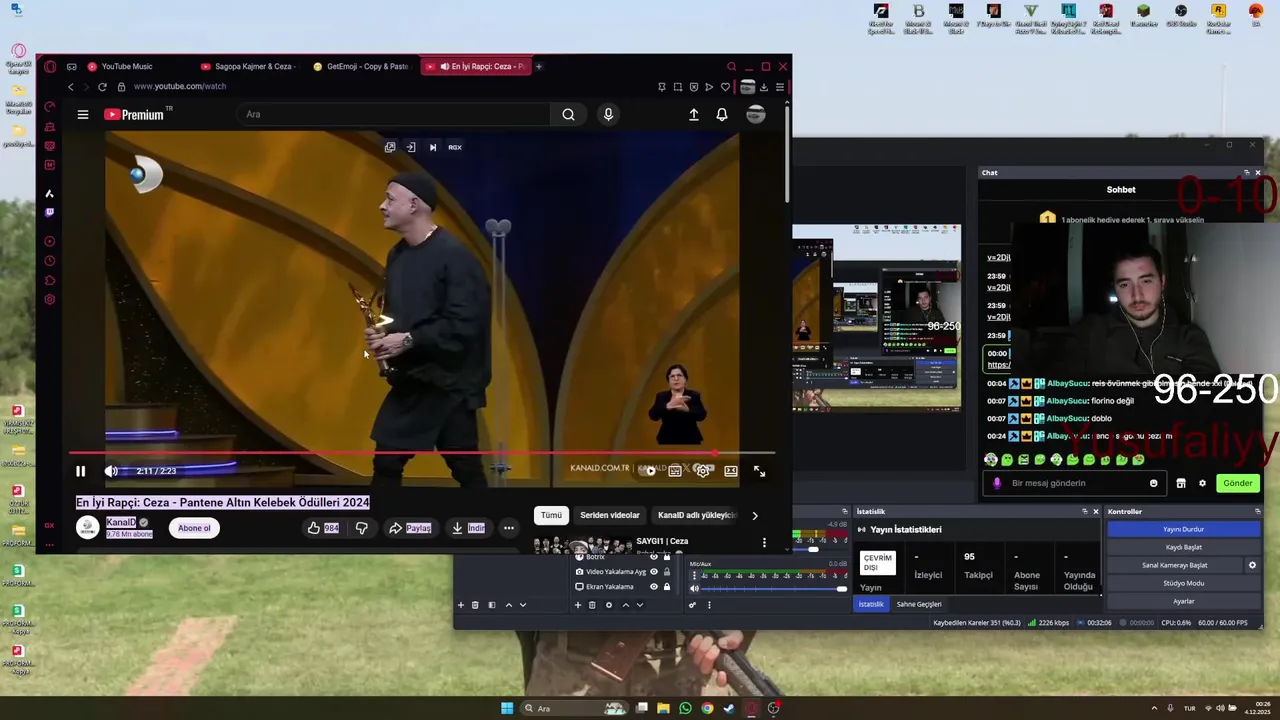Click 'Kaydı Başlat' start recording button
Viewport: 1280px width, 720px height.
pyautogui.click(x=1183, y=547)
